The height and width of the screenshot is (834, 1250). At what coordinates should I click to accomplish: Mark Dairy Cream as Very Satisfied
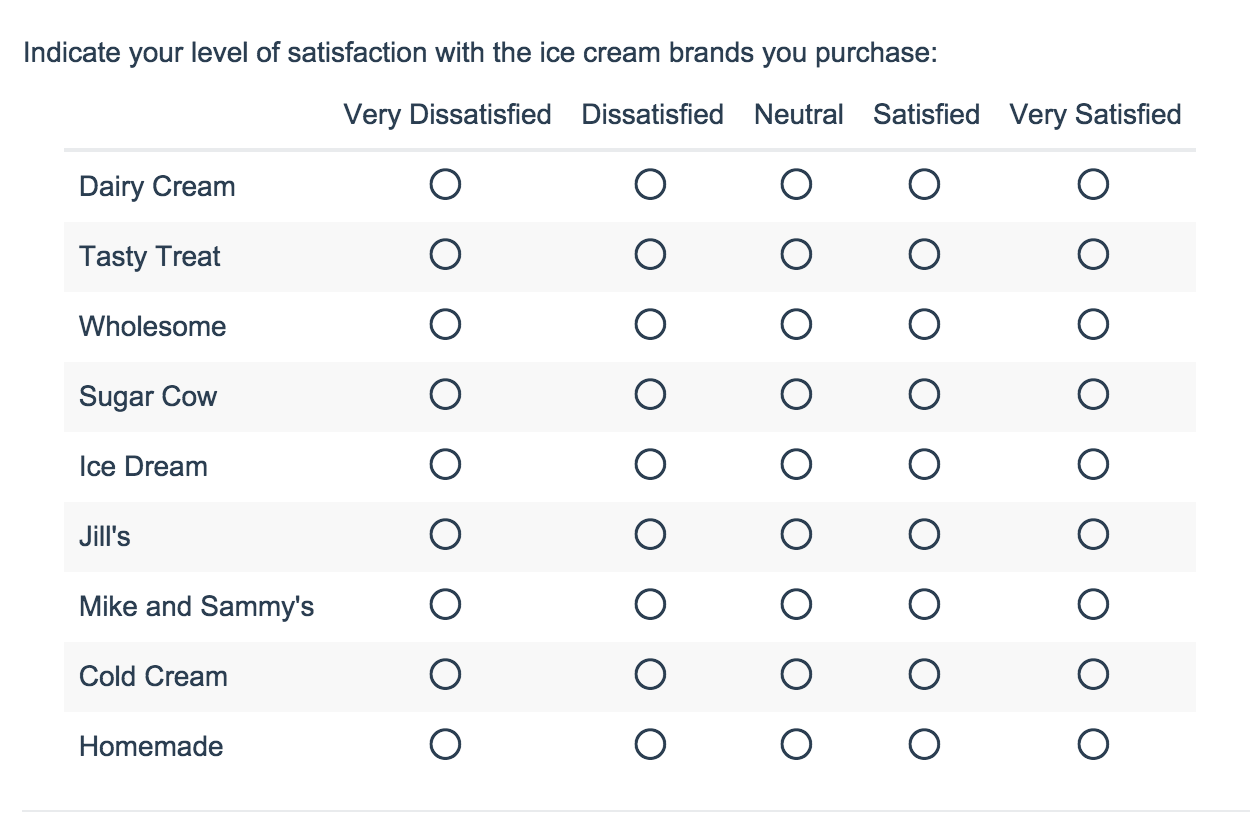1093,185
